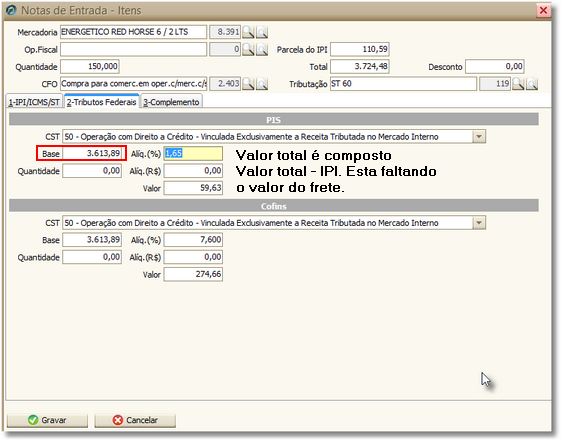
Task: Click second lookup icon beside Mercadoria code
Action: [262, 32]
